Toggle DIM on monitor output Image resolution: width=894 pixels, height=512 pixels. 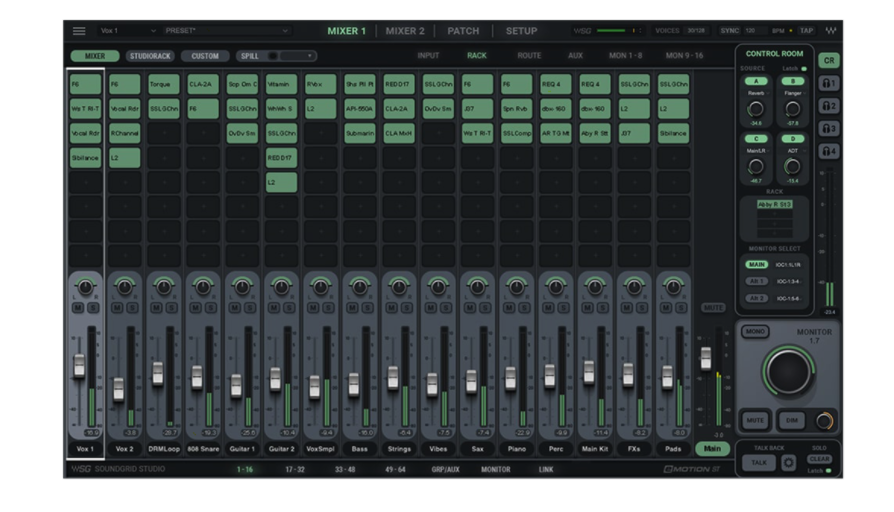tap(792, 420)
